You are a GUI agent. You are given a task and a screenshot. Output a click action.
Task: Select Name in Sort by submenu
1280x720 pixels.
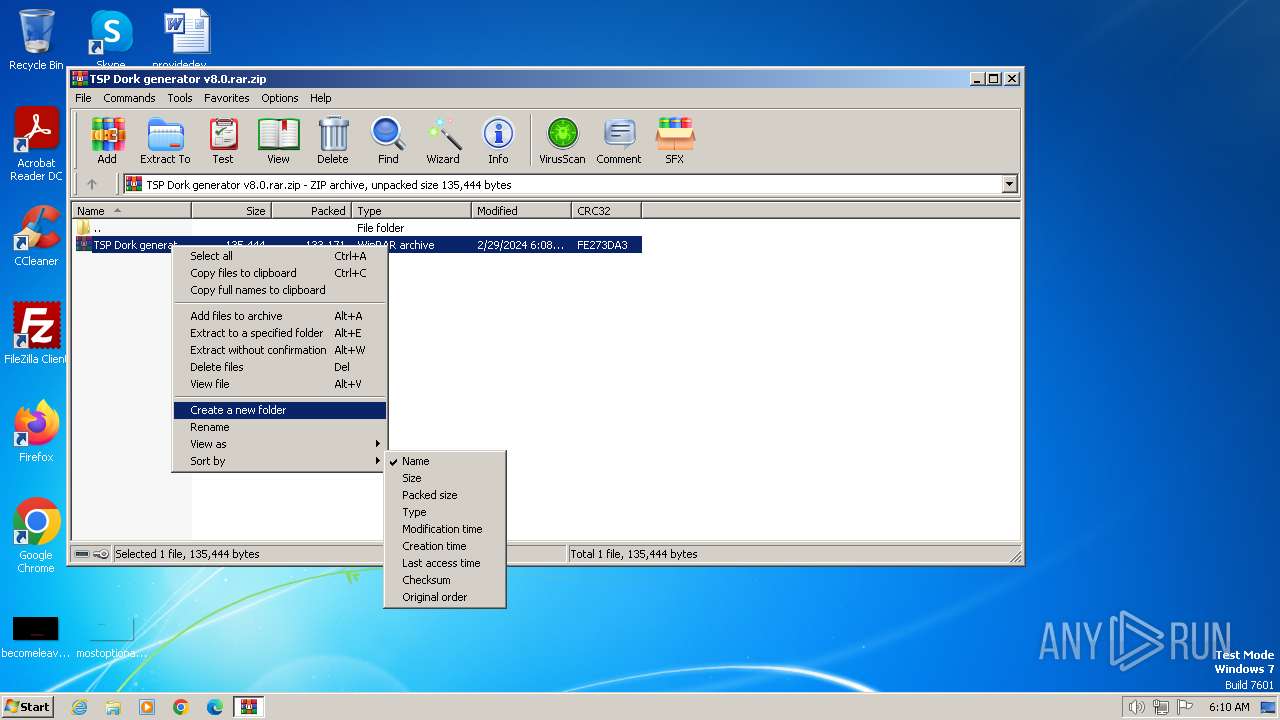pyautogui.click(x=445, y=461)
